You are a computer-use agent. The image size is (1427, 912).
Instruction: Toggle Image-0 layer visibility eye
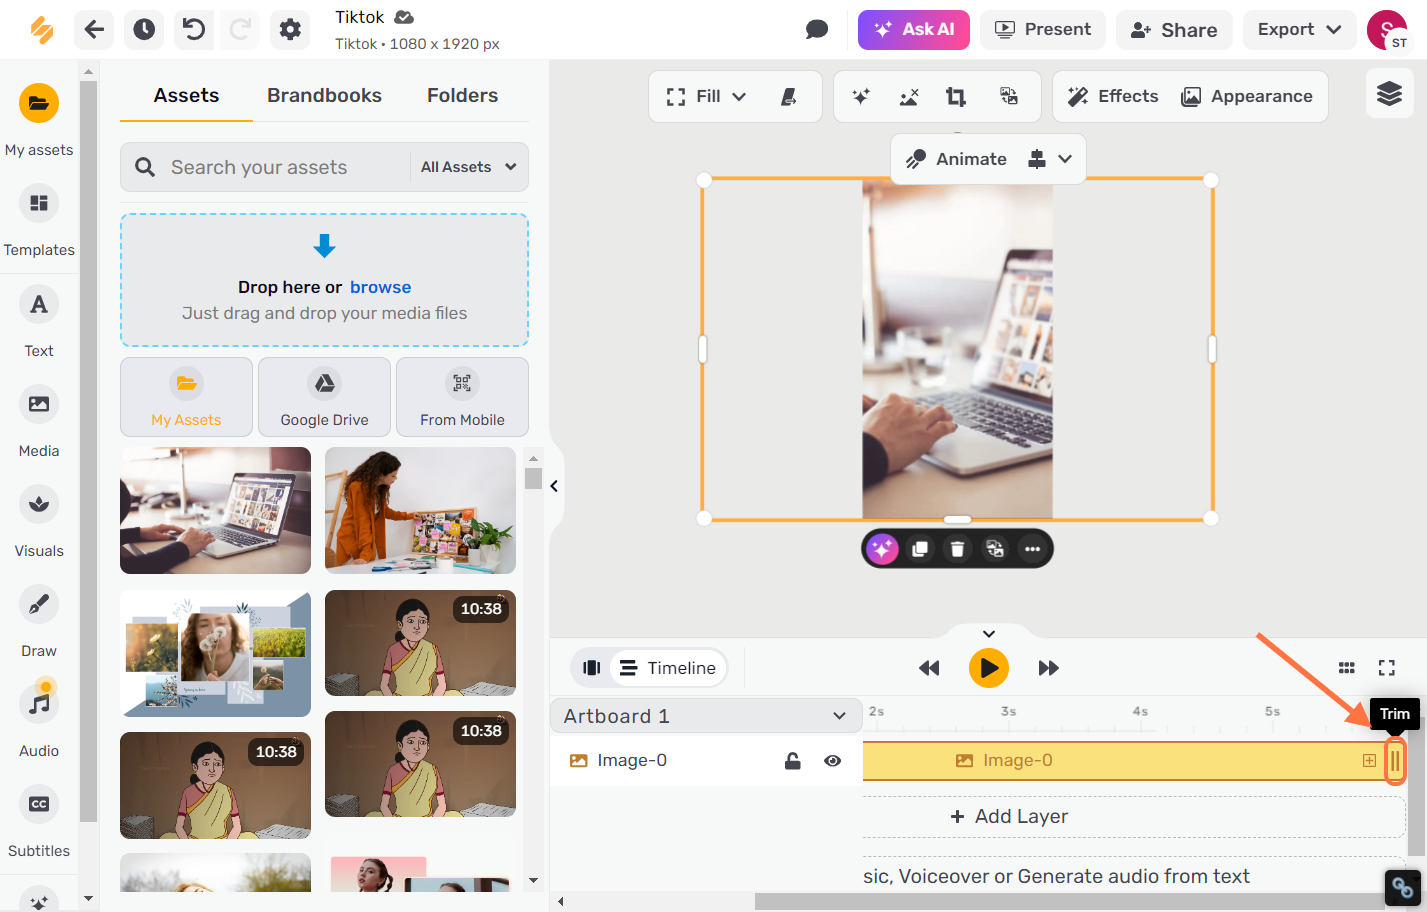pos(832,761)
